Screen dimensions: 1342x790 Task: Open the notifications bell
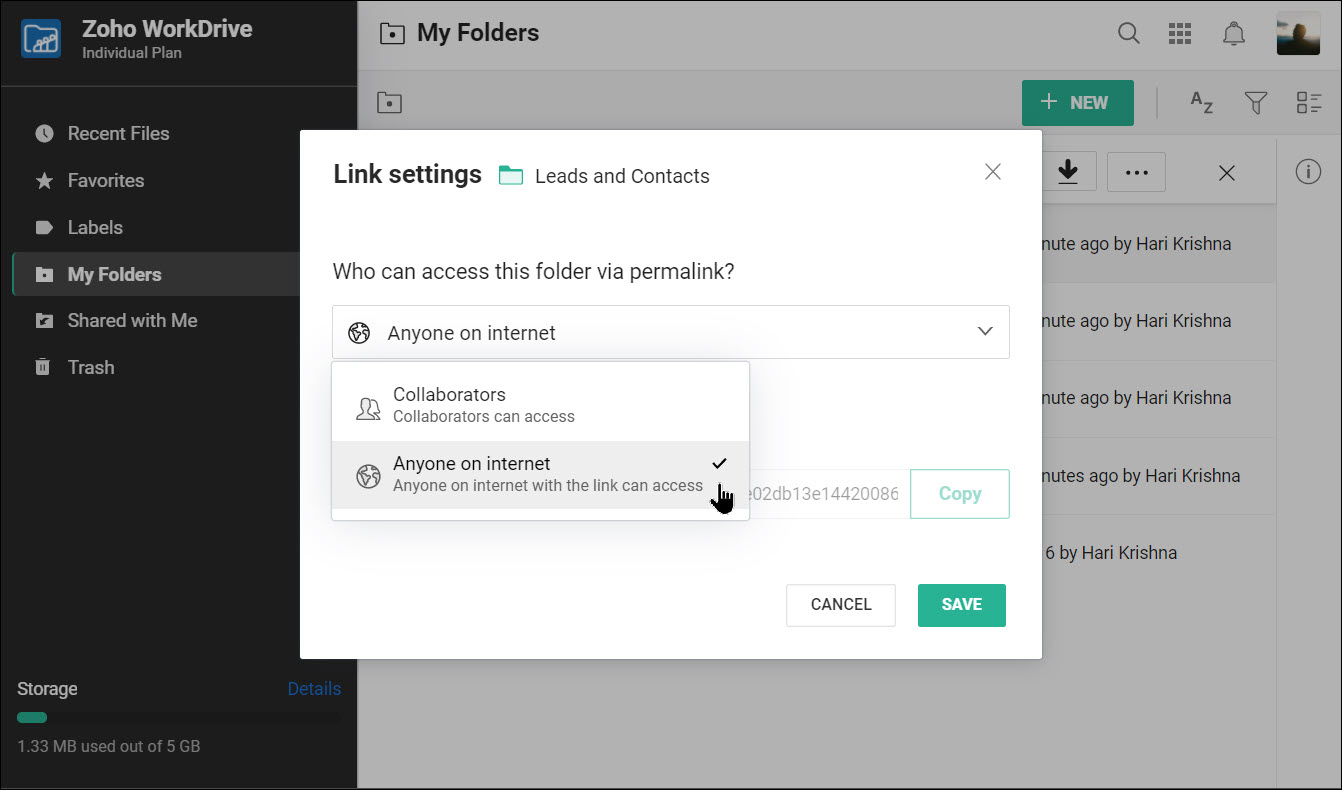pos(1234,33)
